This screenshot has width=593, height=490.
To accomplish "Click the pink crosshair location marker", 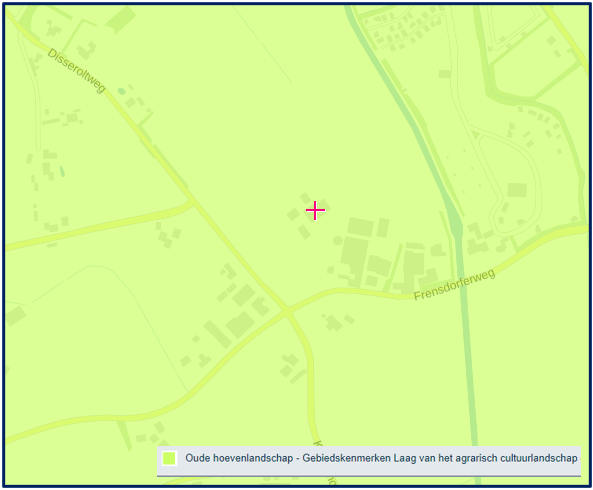I will point(315,210).
